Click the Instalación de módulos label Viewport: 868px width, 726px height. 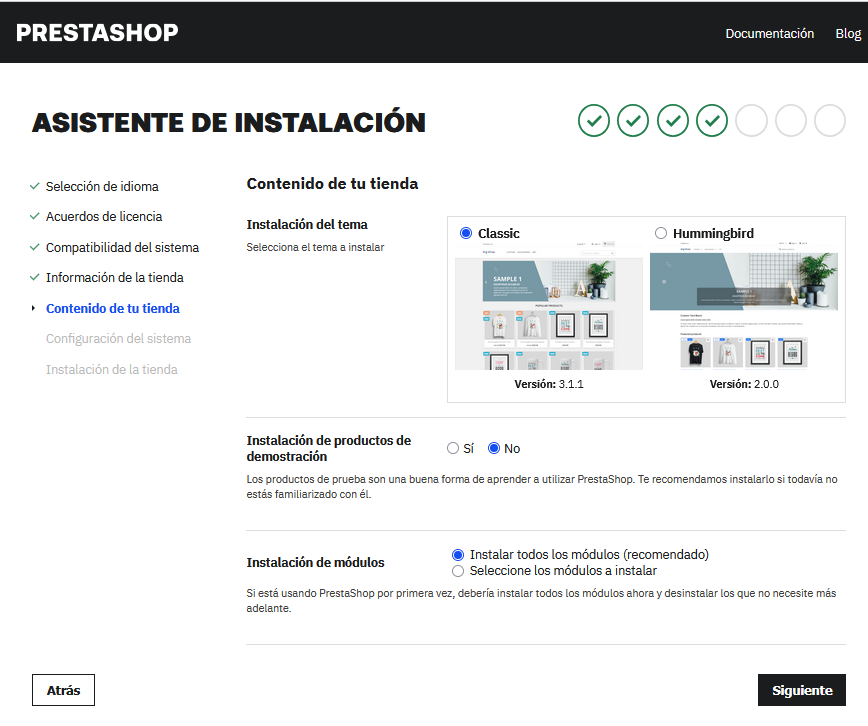pyautogui.click(x=316, y=563)
